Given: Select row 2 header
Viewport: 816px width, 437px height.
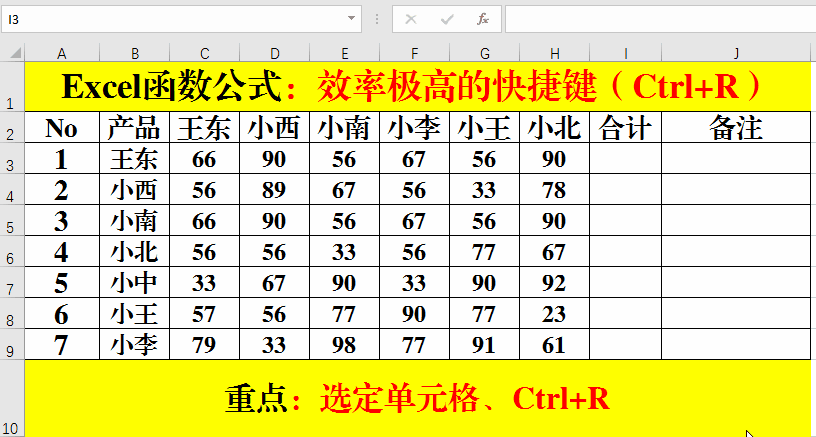Looking at the screenshot, I should click(12, 127).
